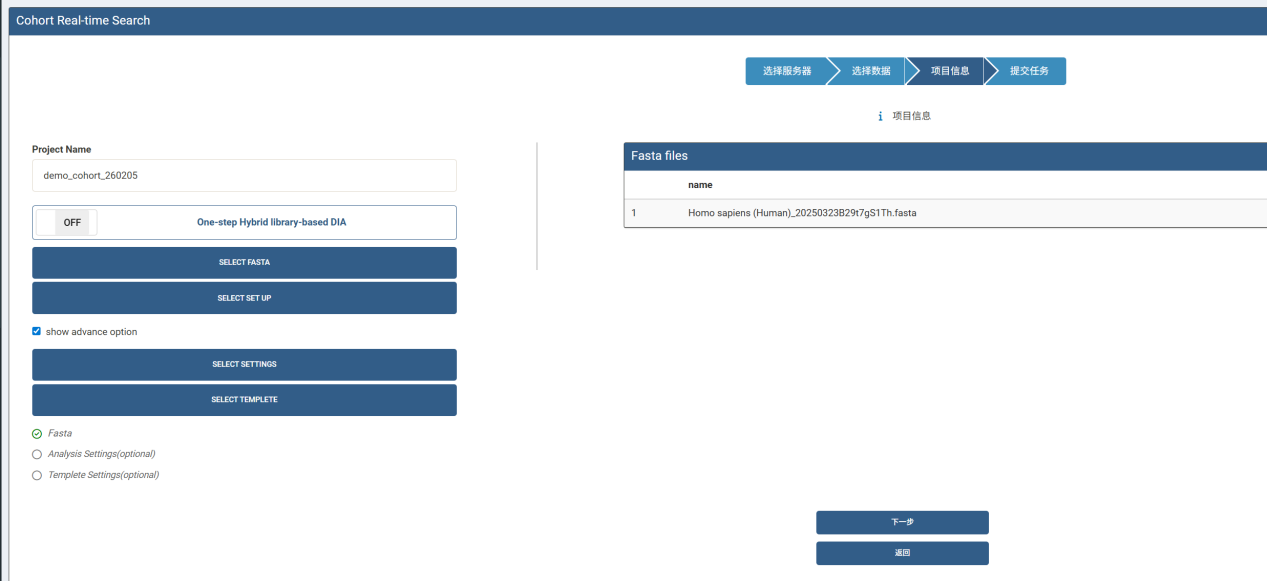1267x581 pixels.
Task: Click the name column header
Action: point(700,185)
